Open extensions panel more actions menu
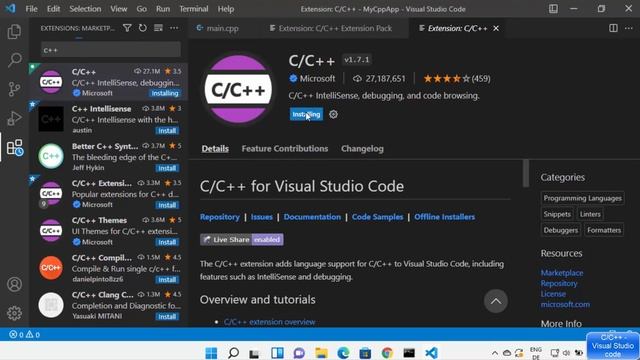The width and height of the screenshot is (640, 360). coord(174,28)
